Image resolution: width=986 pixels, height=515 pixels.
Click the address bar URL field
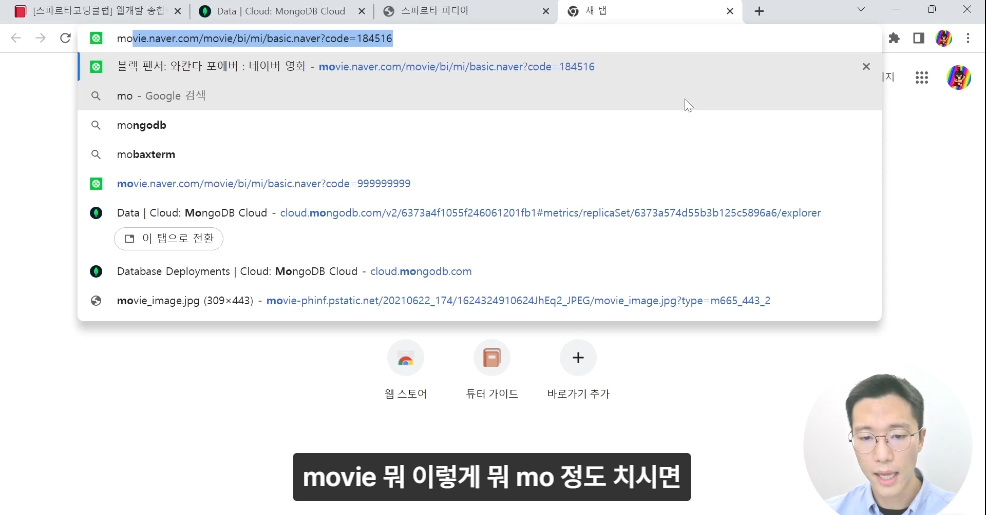click(478, 38)
